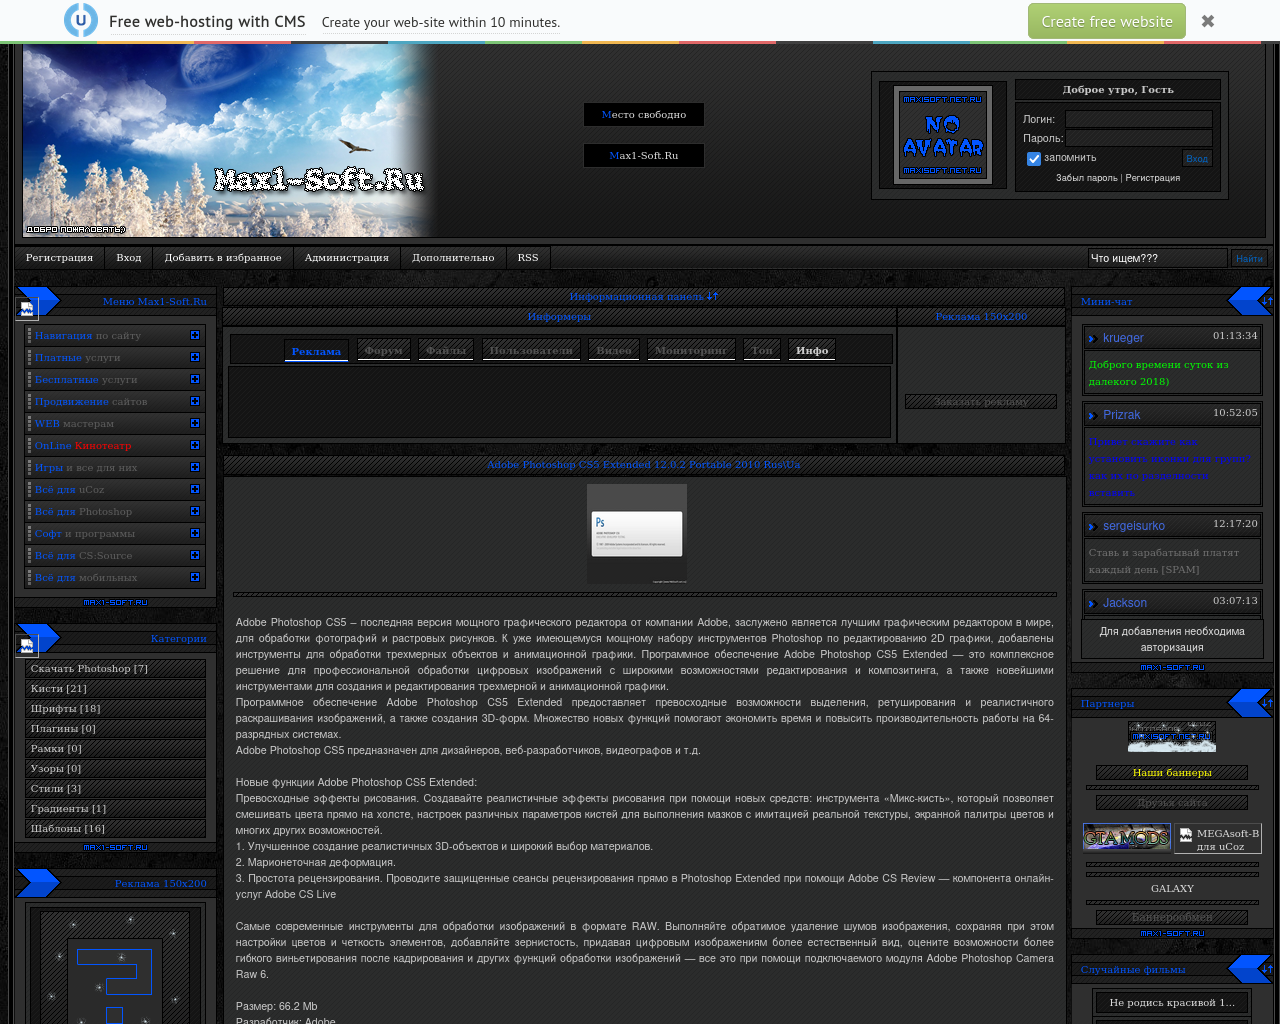This screenshot has width=1280, height=1024.
Task: Click the GTA MODS partner banner
Action: (x=1127, y=838)
